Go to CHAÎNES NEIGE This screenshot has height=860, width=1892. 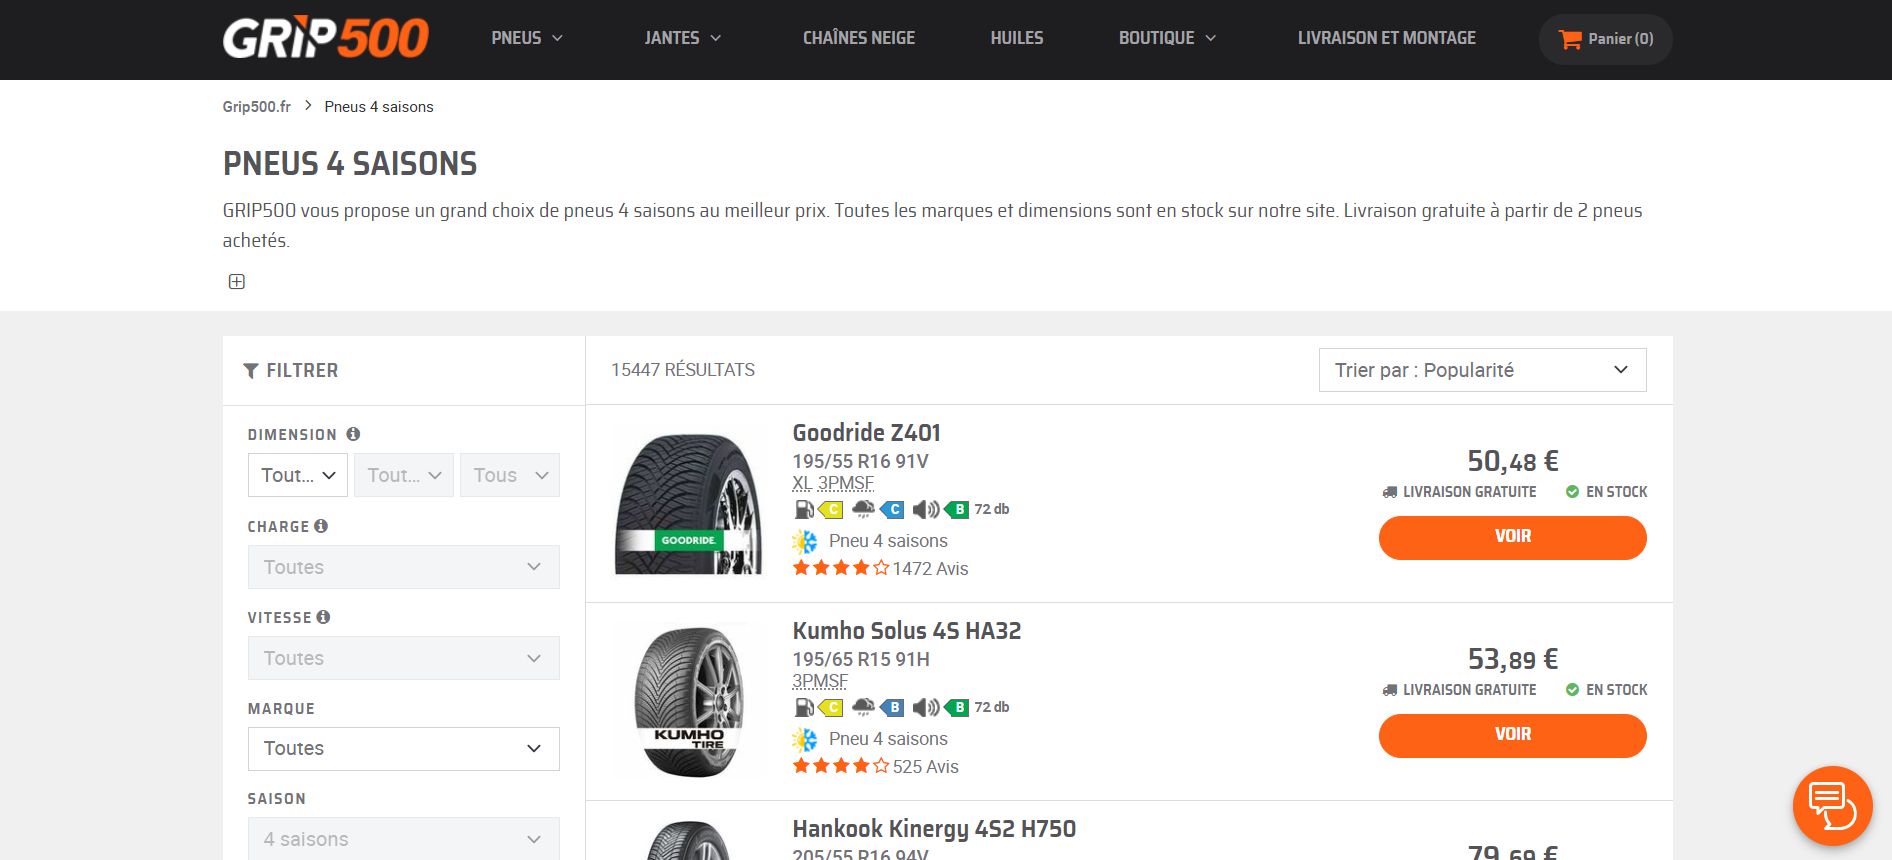click(859, 38)
